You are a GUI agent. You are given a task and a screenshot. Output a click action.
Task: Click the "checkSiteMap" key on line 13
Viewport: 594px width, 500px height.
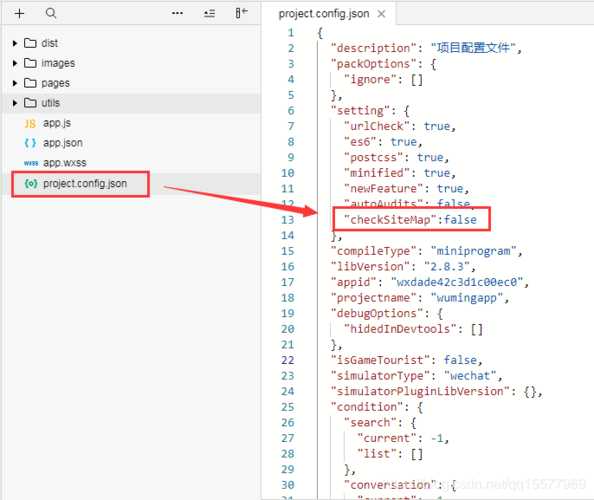pyautogui.click(x=390, y=220)
